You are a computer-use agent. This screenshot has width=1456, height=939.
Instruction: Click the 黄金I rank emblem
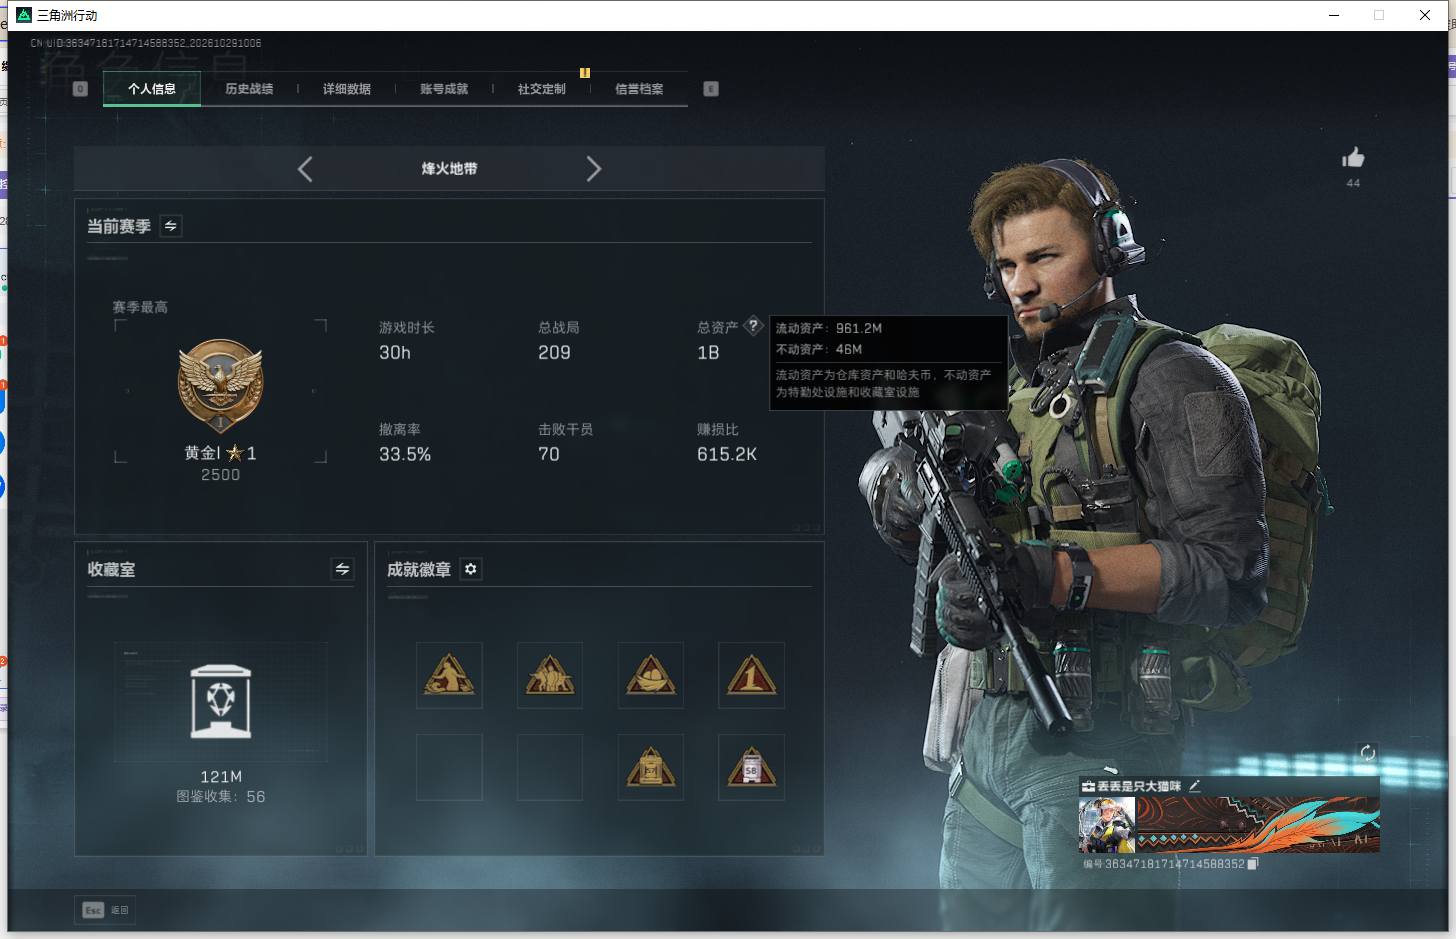[x=220, y=385]
